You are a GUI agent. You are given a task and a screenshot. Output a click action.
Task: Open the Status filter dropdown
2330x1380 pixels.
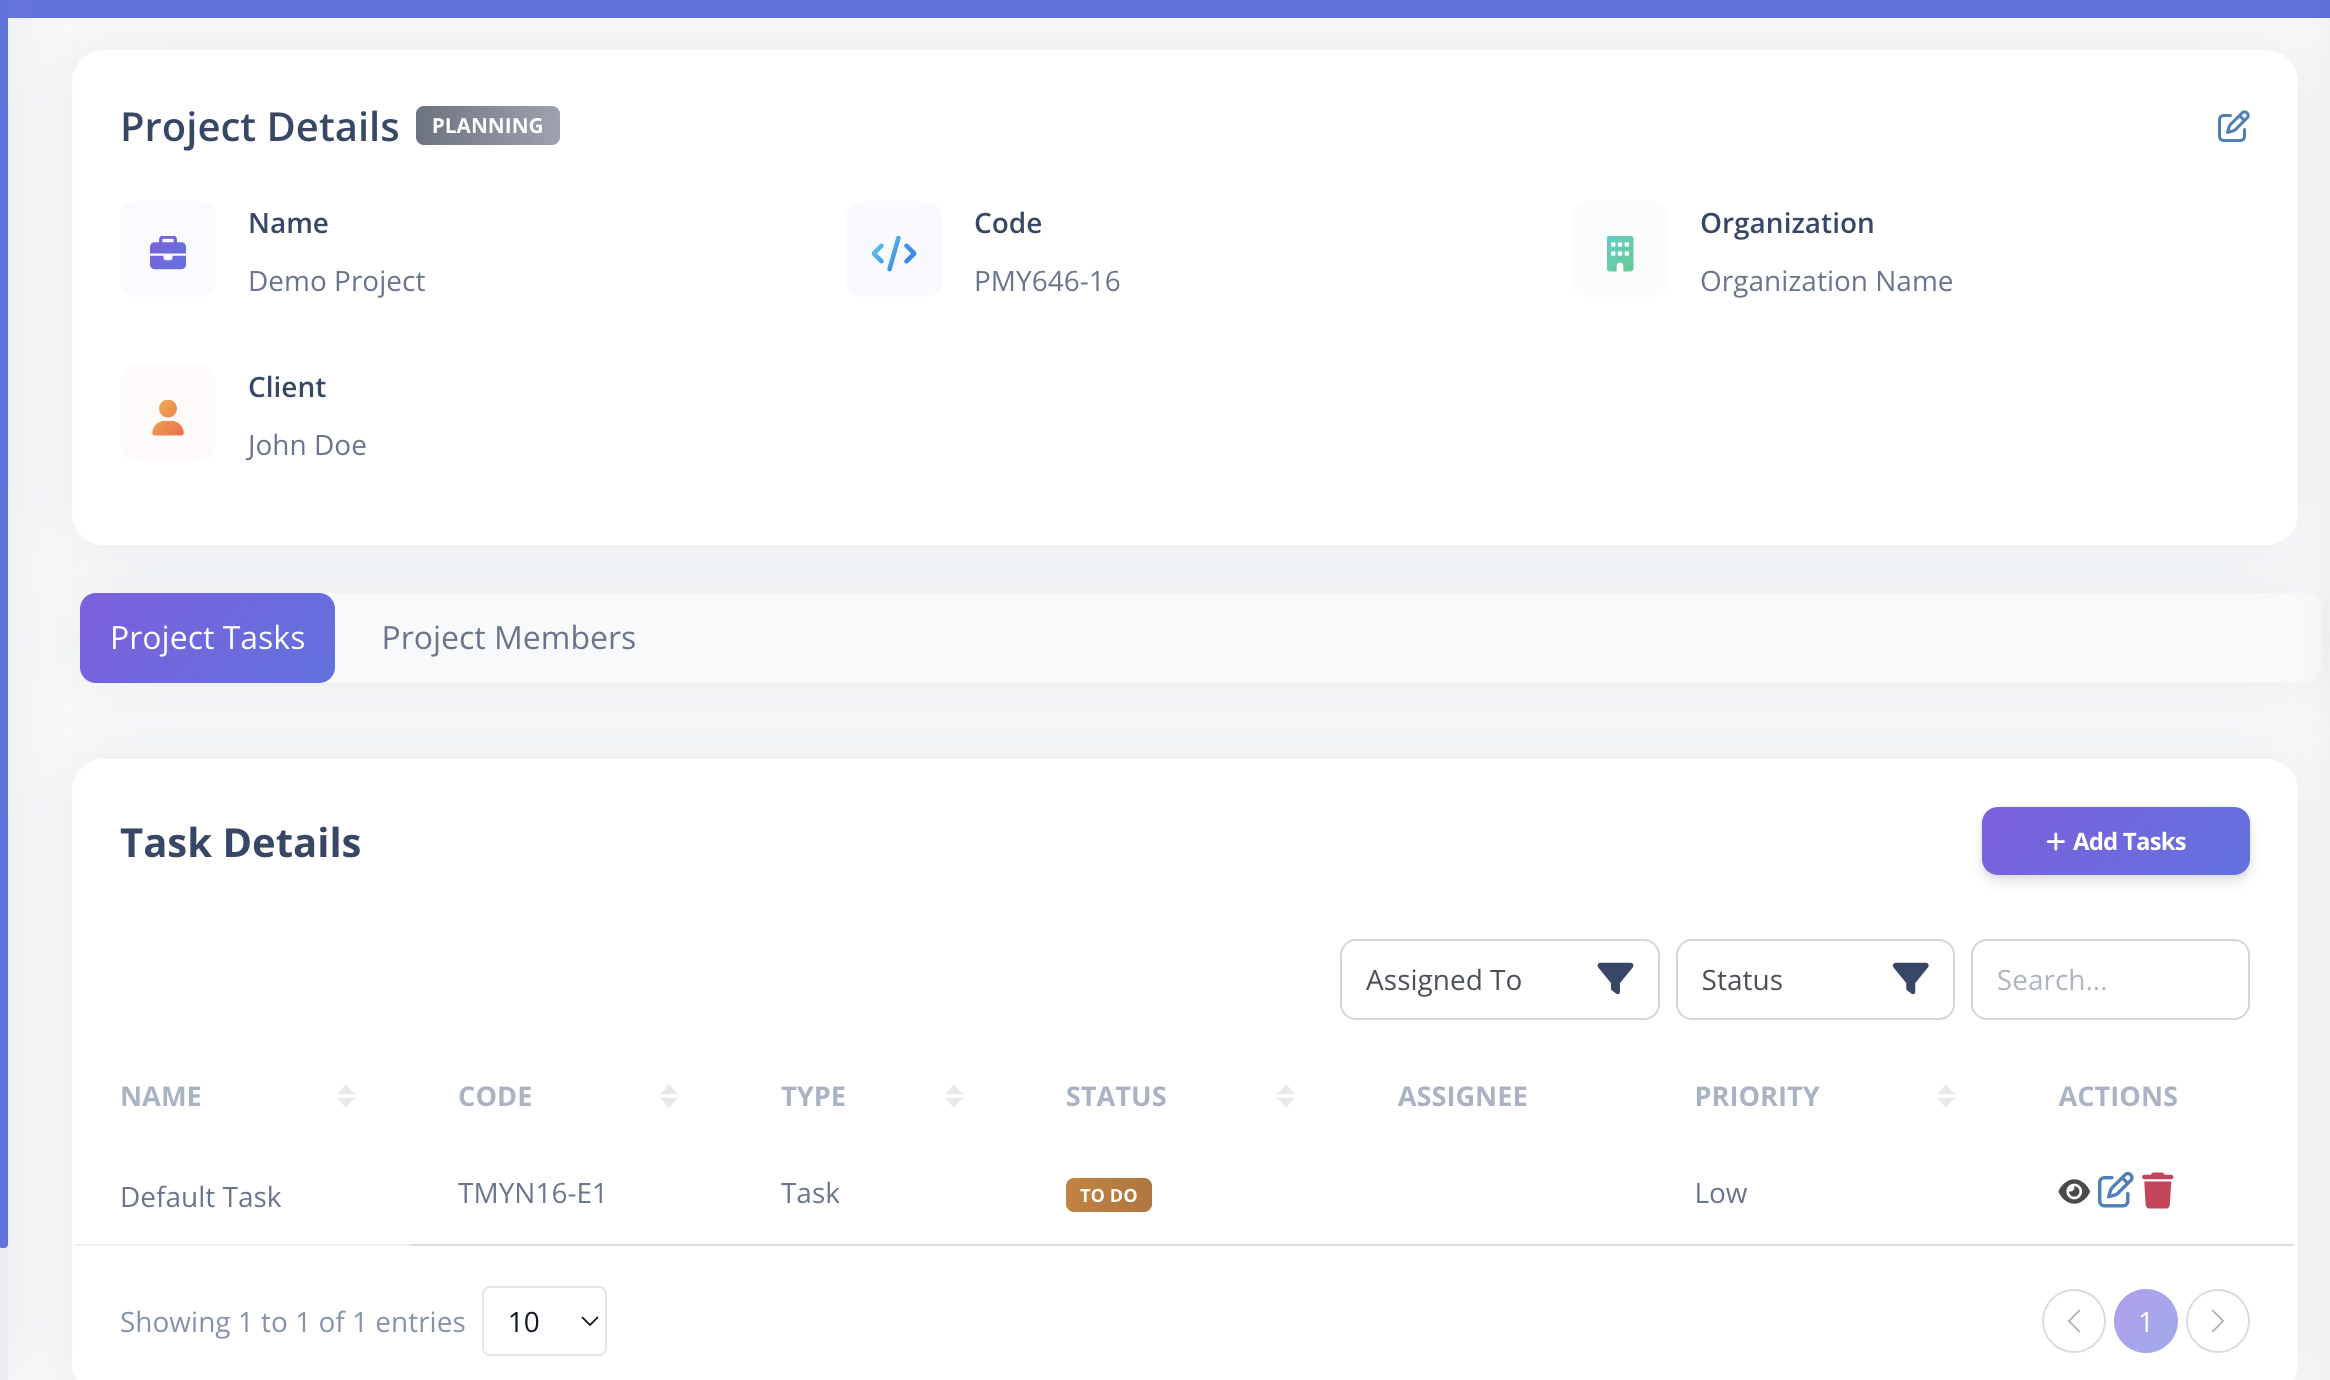1815,979
